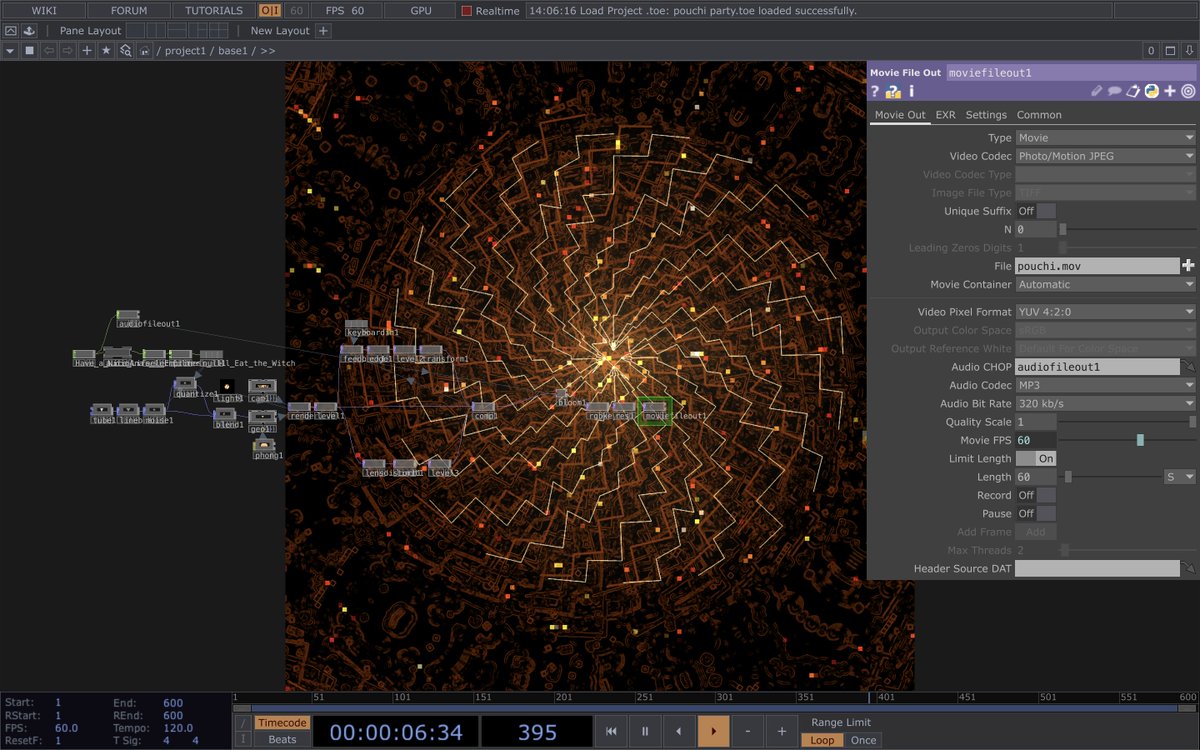This screenshot has width=1200, height=750.
Task: Click the plus icon in path bar
Action: [x=87, y=50]
